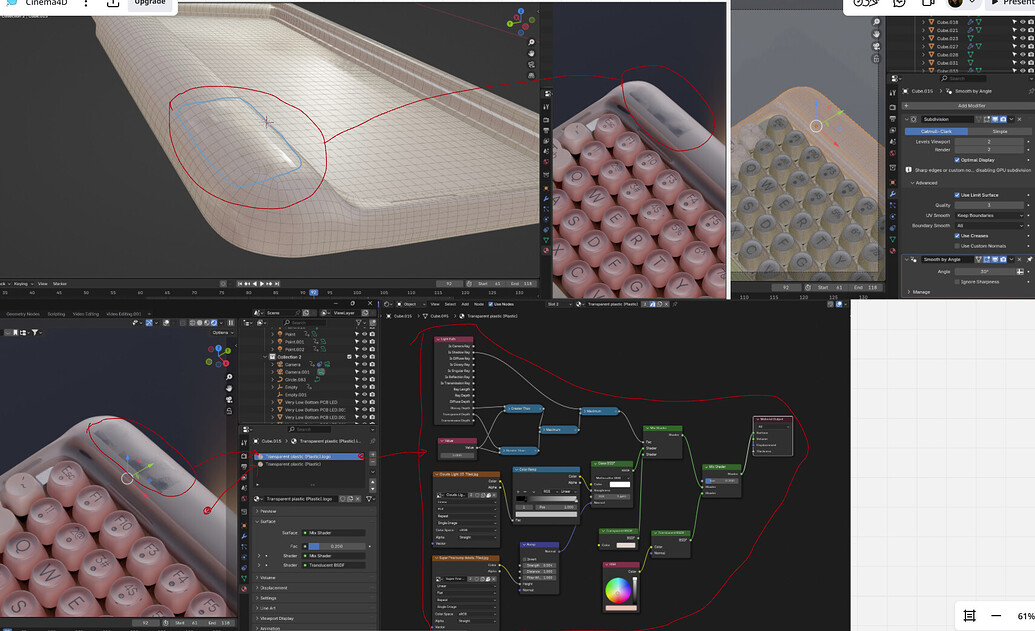The image size is (1035, 631).
Task: Remove material slot with the minus icon
Action: pyautogui.click(x=372, y=463)
